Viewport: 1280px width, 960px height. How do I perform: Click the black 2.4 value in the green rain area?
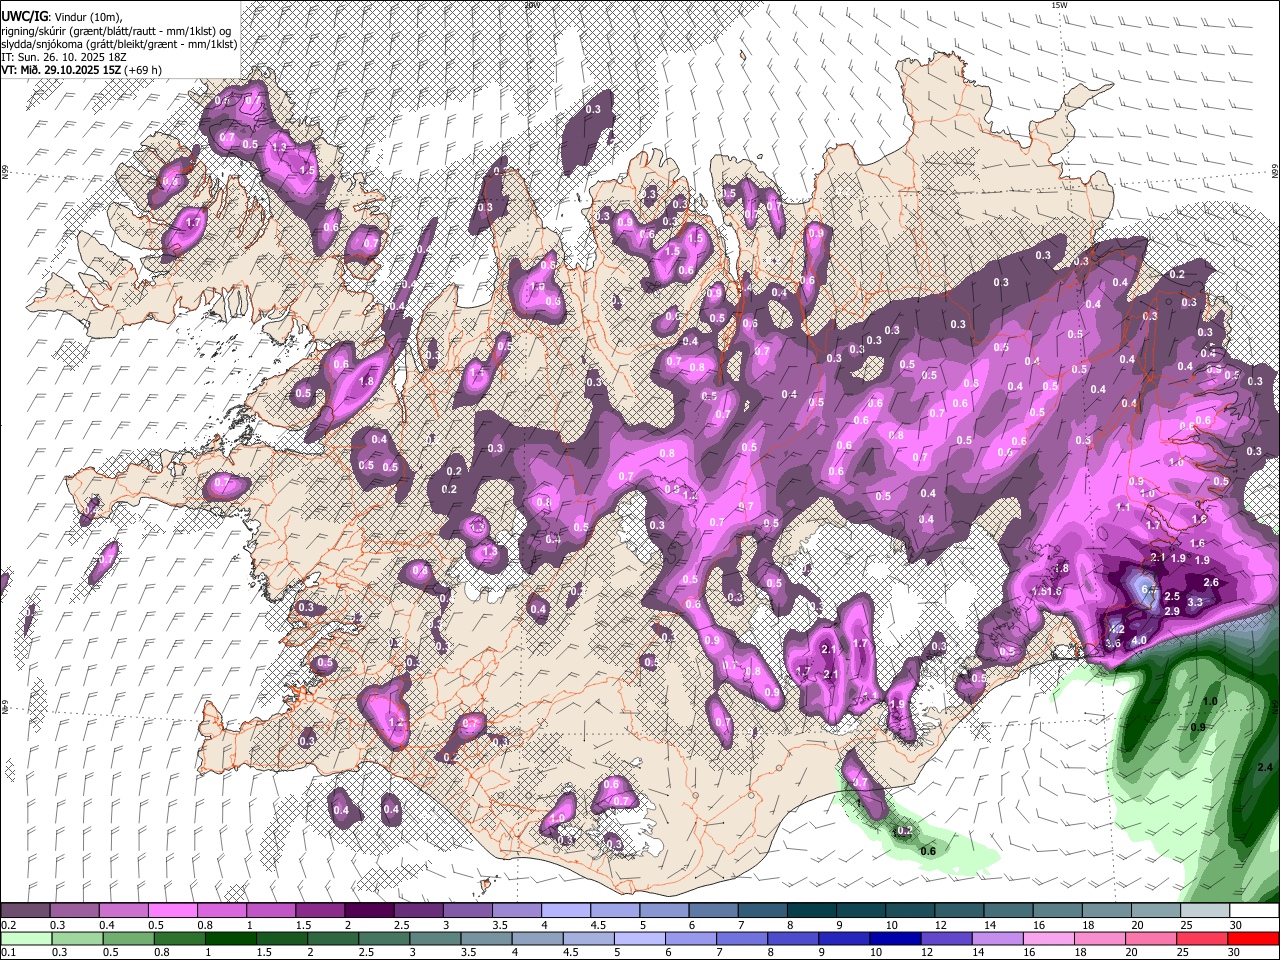point(1264,767)
